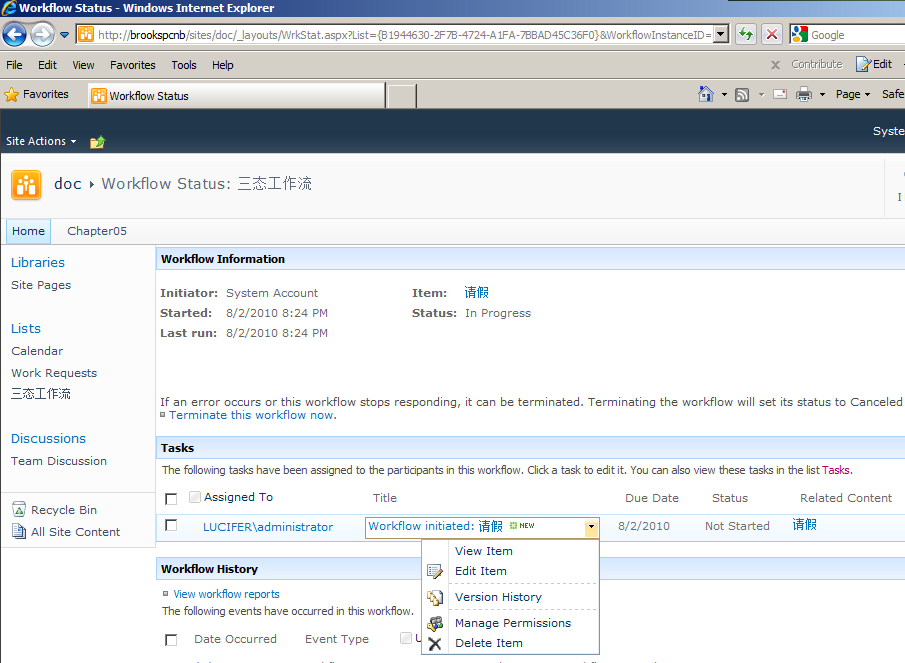Open the Help menu
This screenshot has width=905, height=663.
pyautogui.click(x=222, y=65)
